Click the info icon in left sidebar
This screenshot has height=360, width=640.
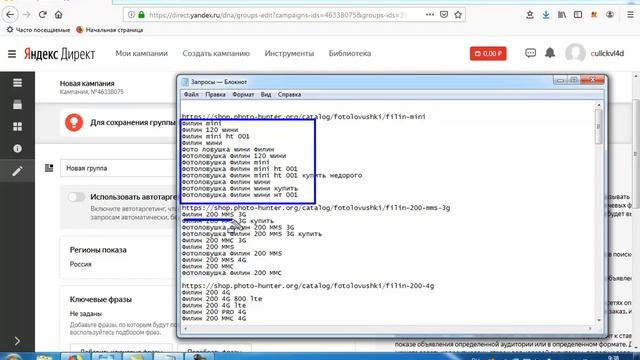[17, 149]
